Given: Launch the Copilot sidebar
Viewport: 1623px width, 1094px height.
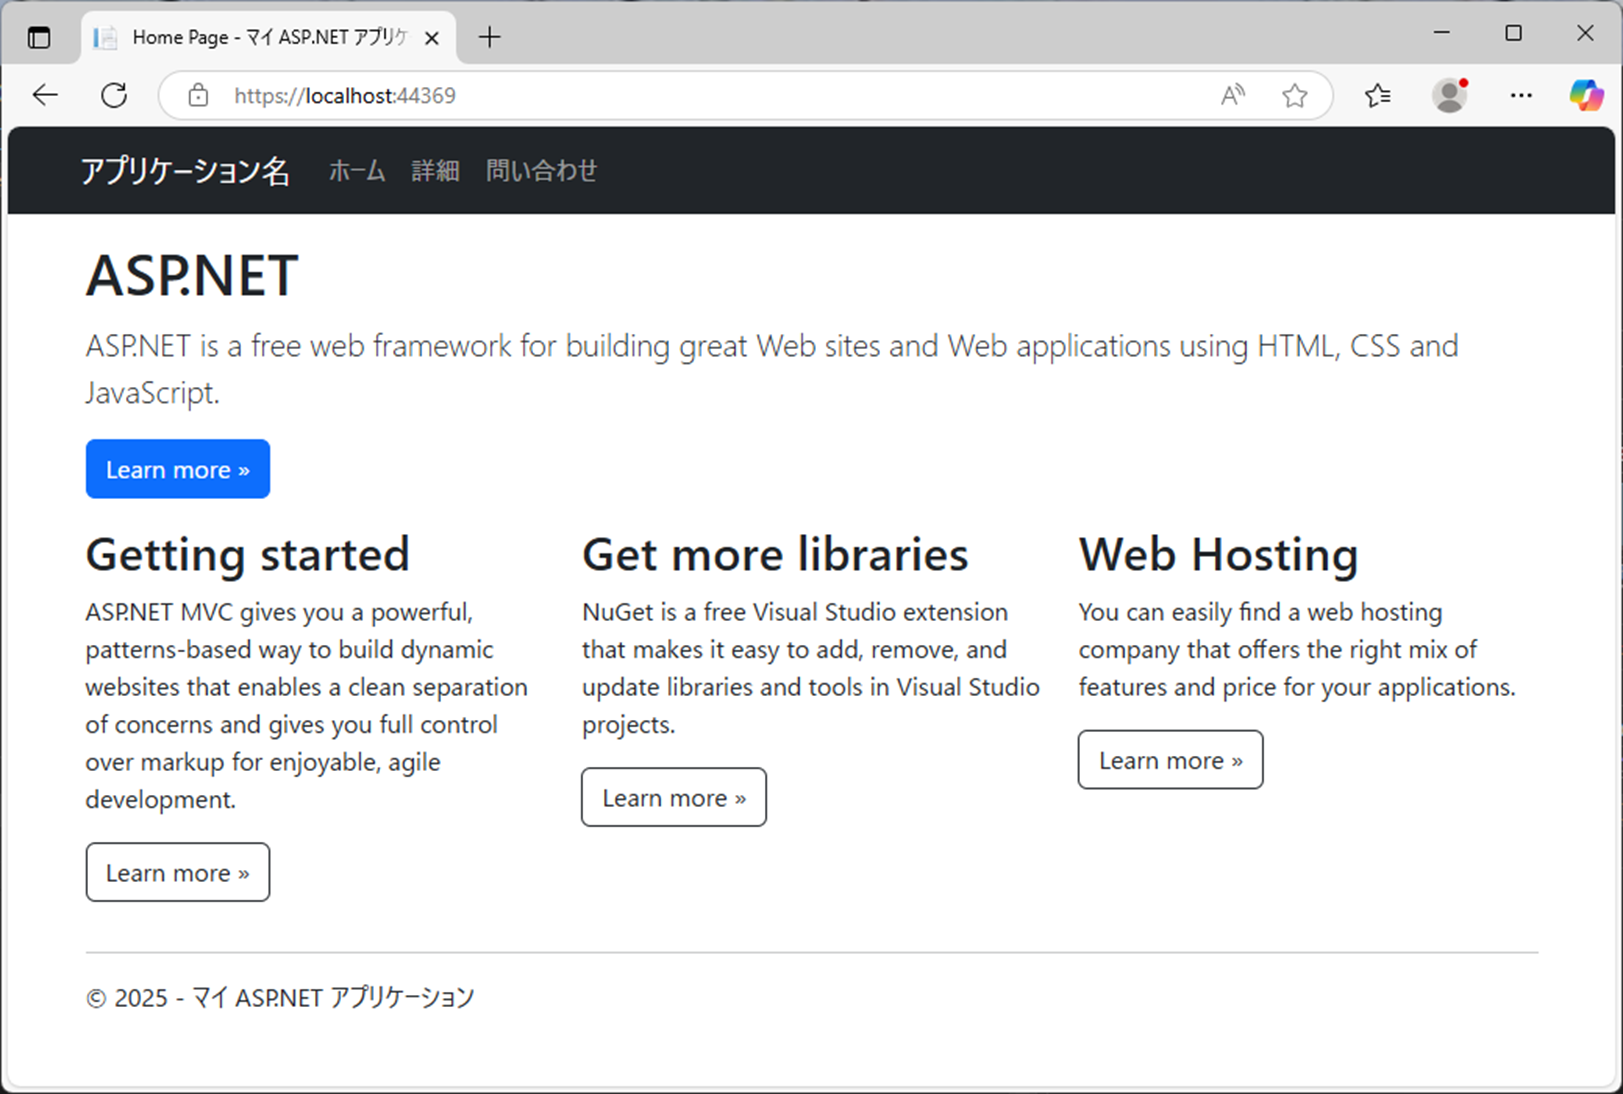Looking at the screenshot, I should [x=1586, y=95].
